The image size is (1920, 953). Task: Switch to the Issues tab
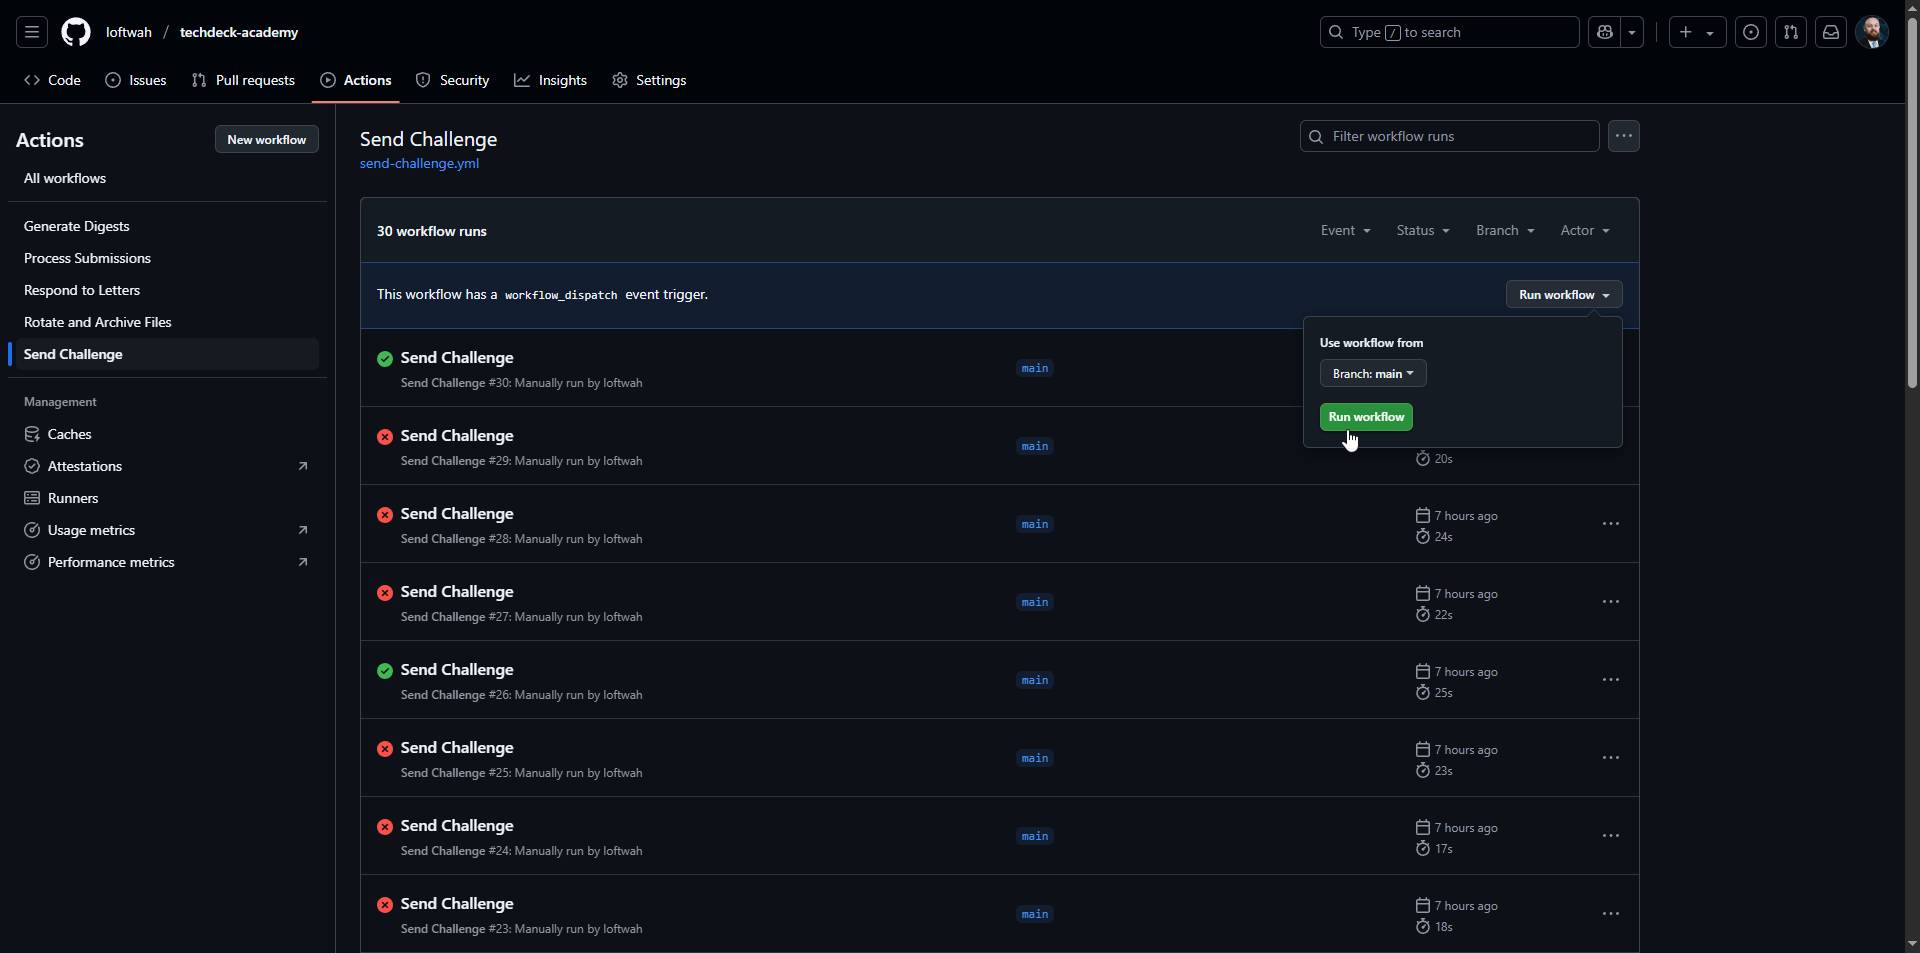pyautogui.click(x=136, y=80)
